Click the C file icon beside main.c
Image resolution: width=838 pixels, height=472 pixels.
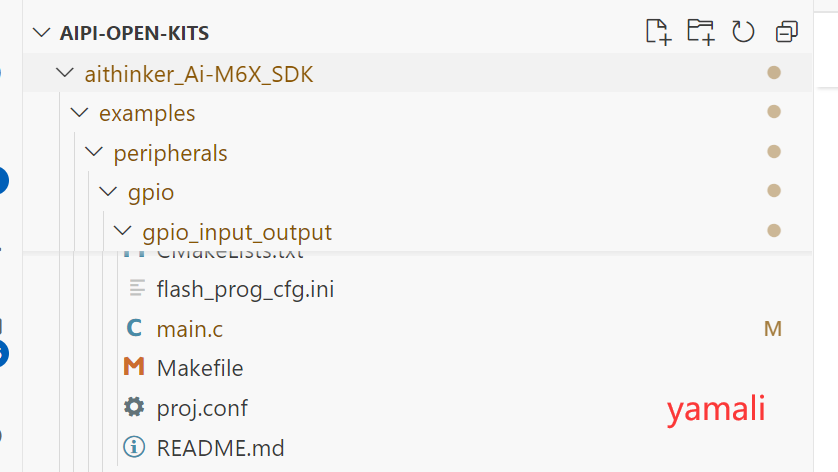pos(134,328)
